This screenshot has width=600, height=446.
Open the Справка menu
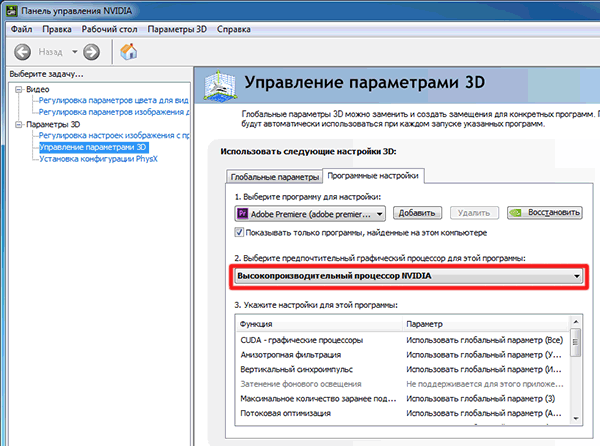[234, 29]
